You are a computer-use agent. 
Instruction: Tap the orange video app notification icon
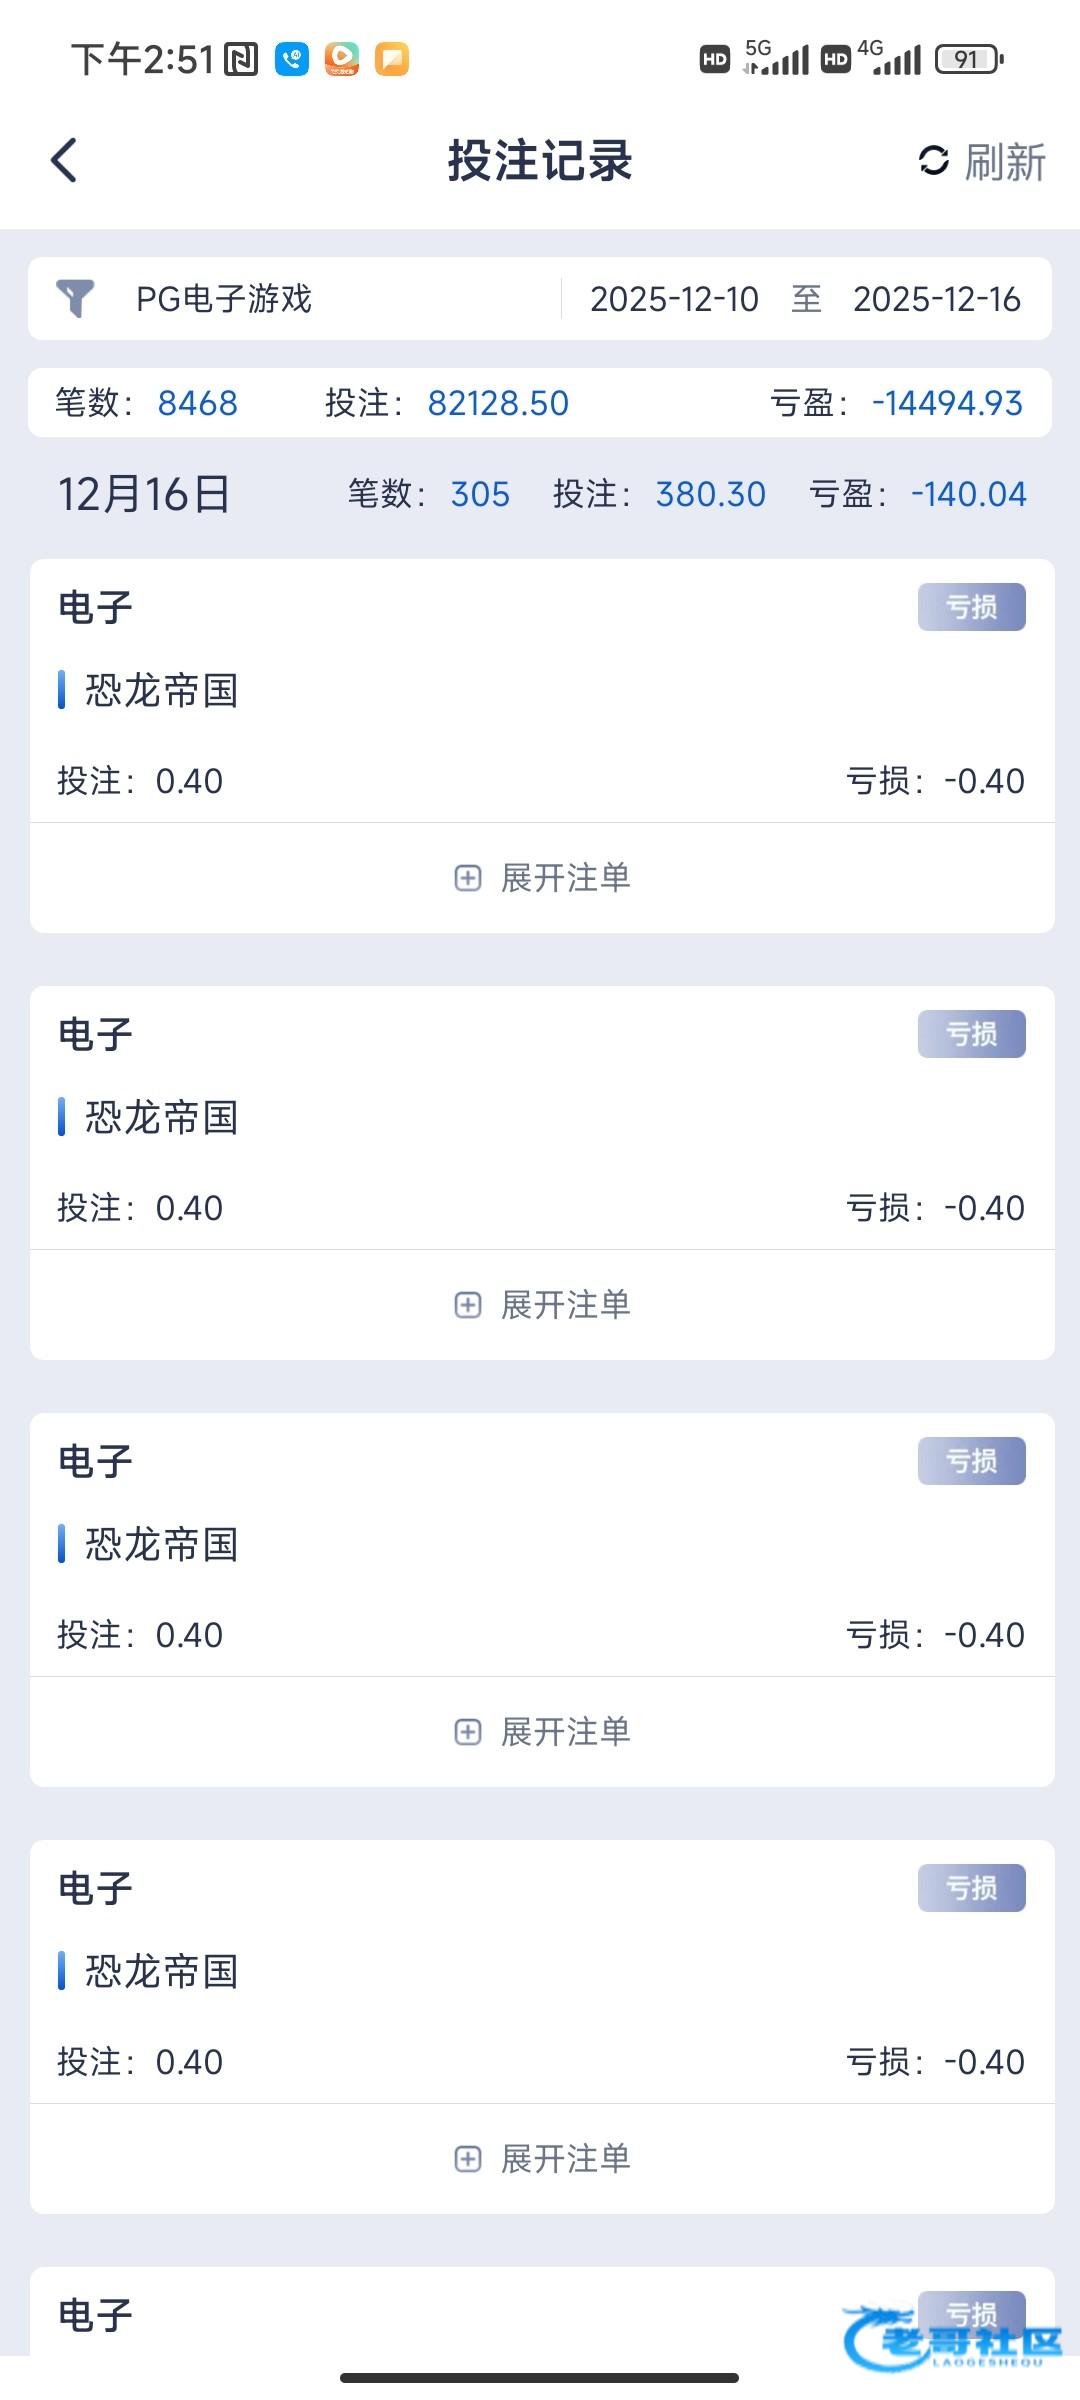(342, 59)
